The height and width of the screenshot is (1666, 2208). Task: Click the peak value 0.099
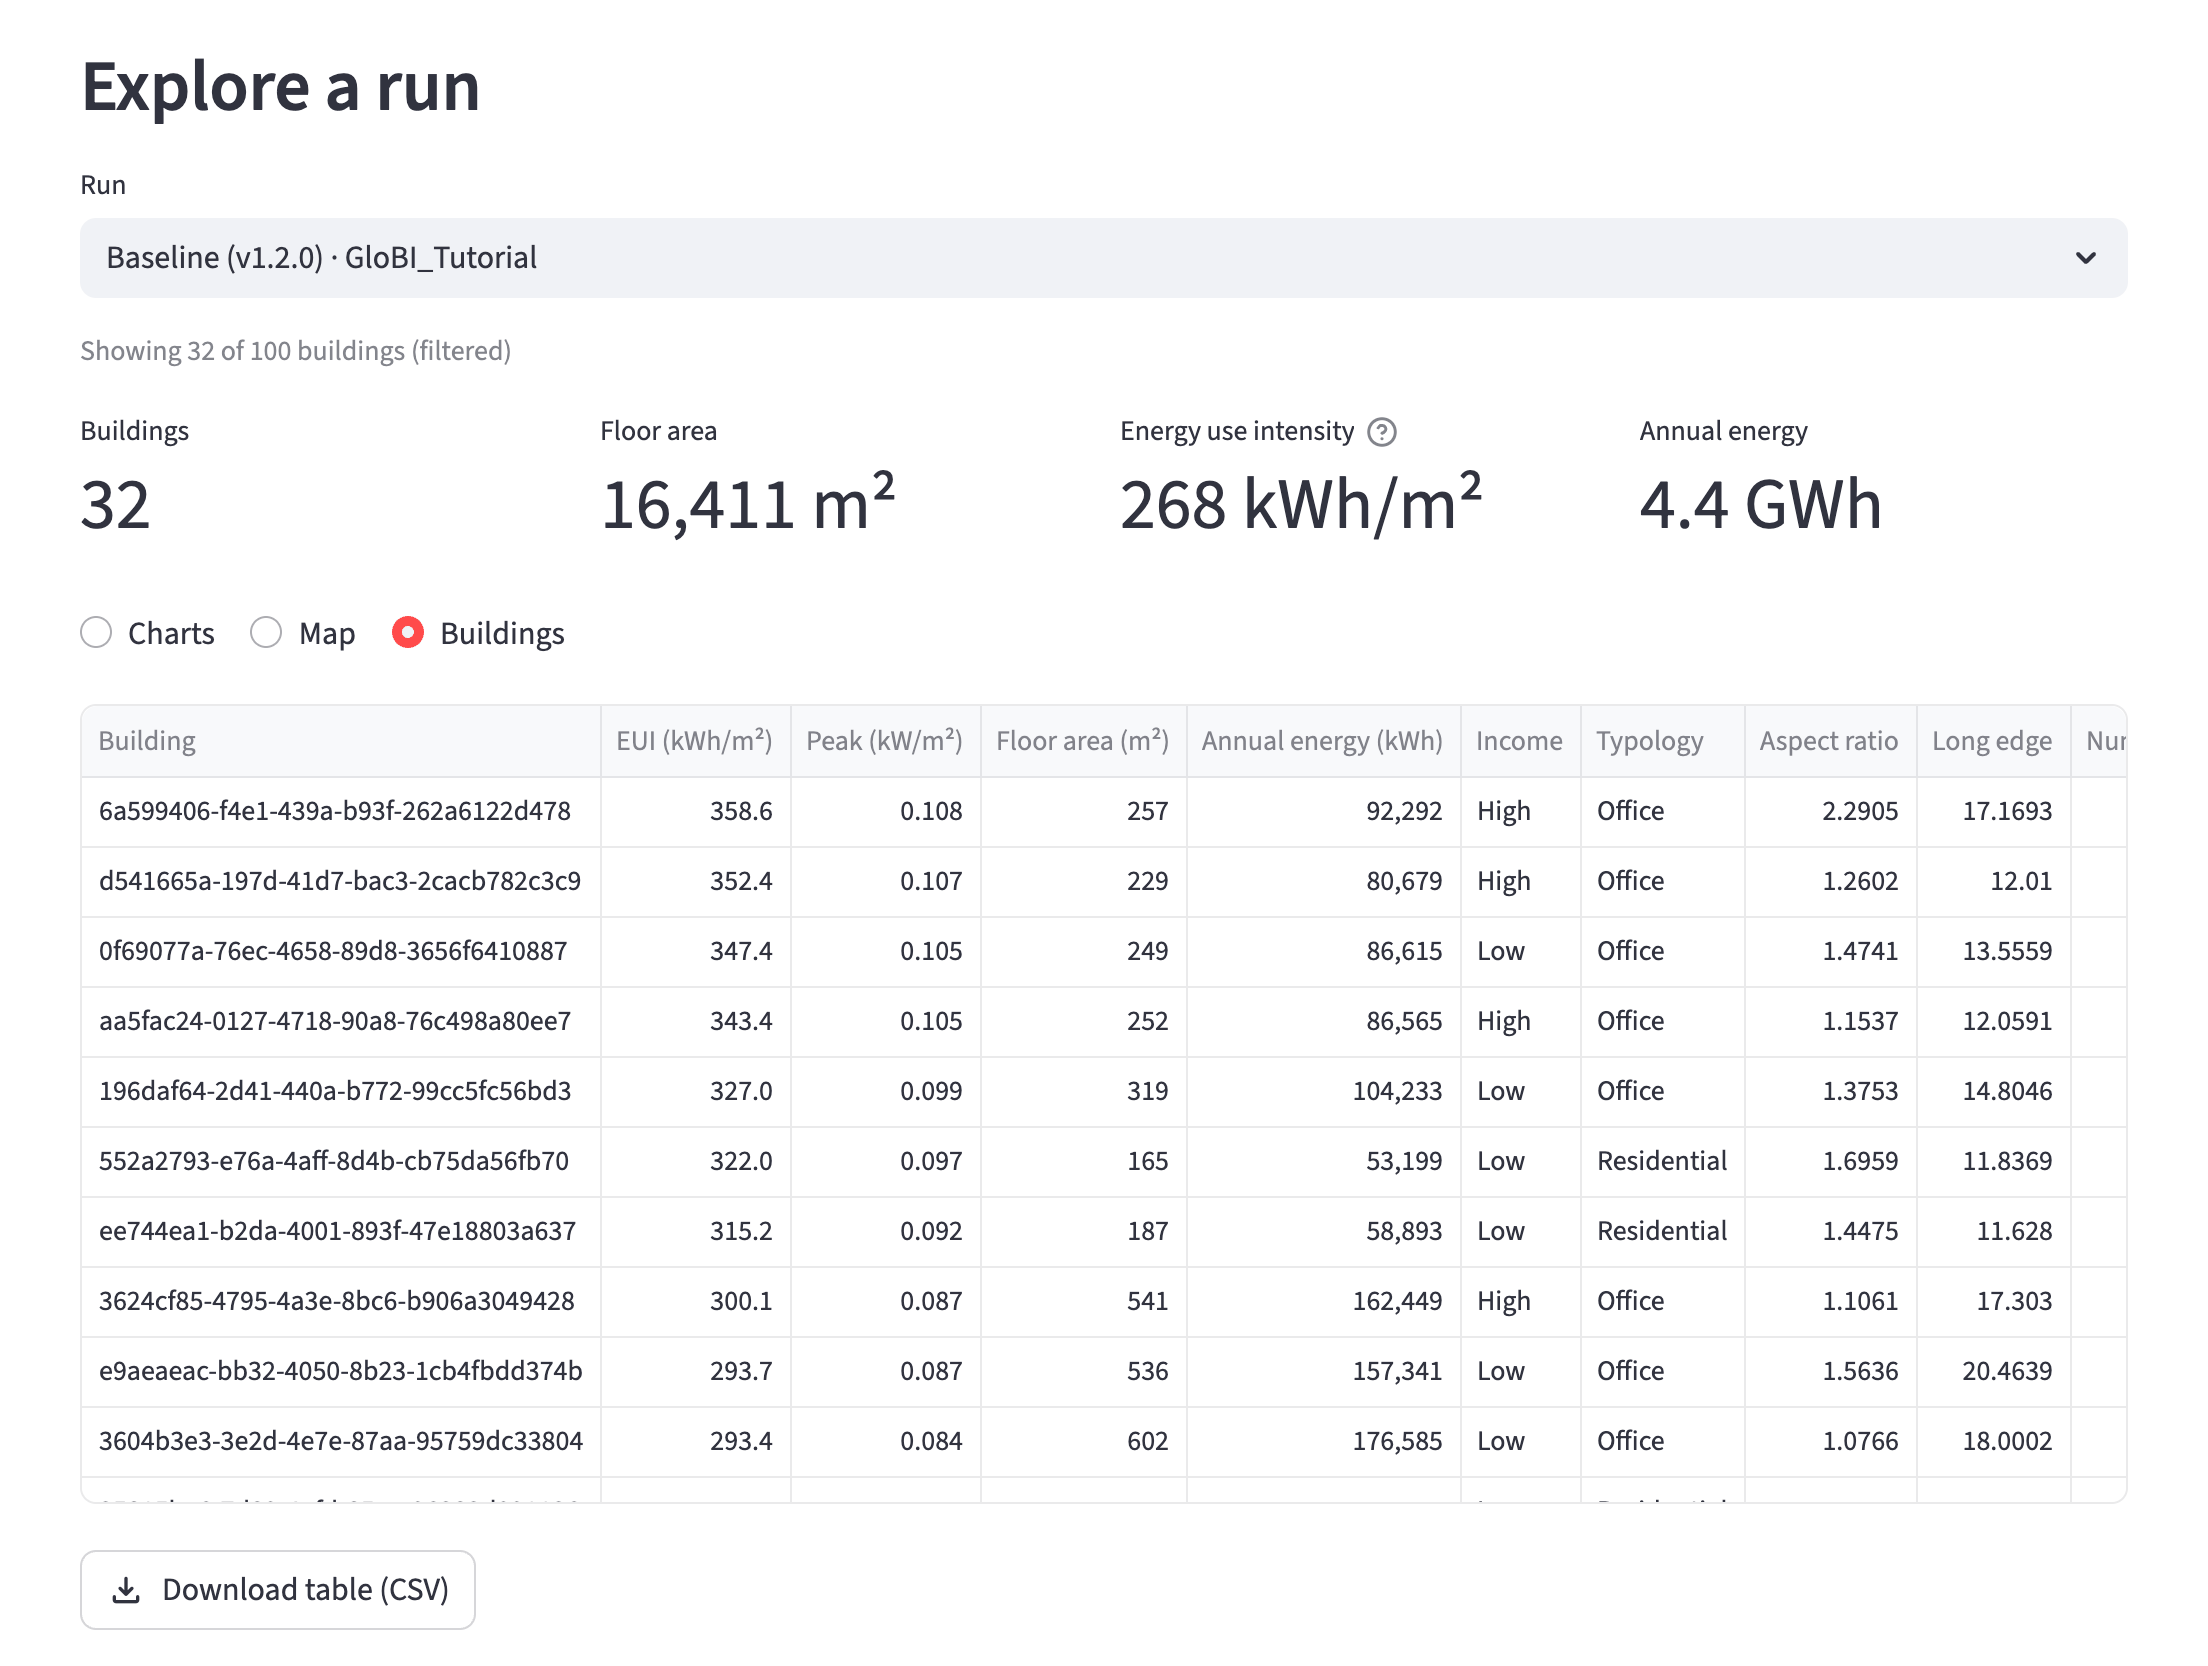pos(931,1091)
